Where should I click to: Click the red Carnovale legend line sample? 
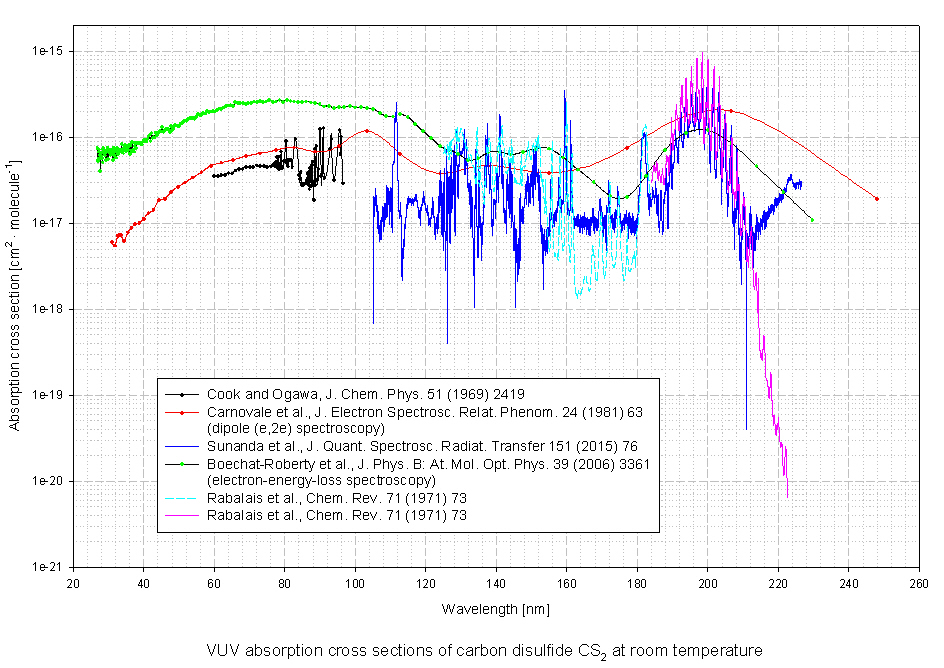[x=181, y=411]
